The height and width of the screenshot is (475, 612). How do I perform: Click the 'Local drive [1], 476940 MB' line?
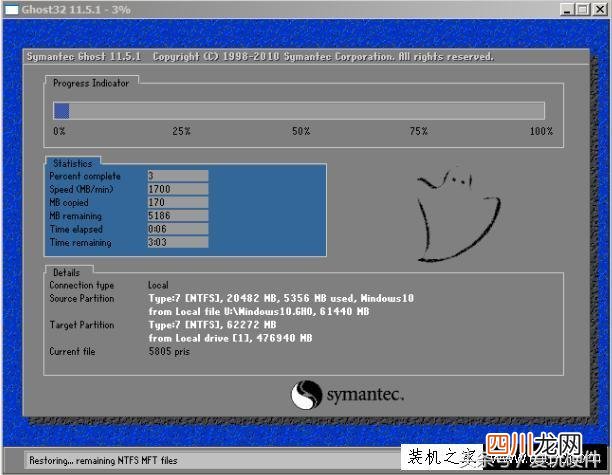[x=230, y=338]
